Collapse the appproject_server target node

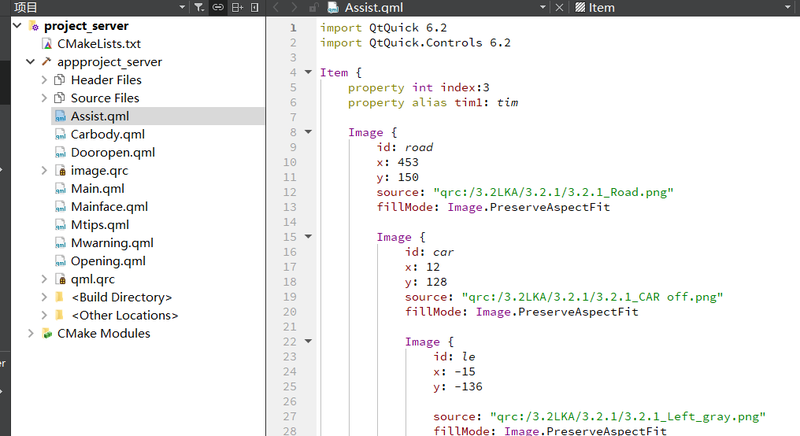click(31, 62)
